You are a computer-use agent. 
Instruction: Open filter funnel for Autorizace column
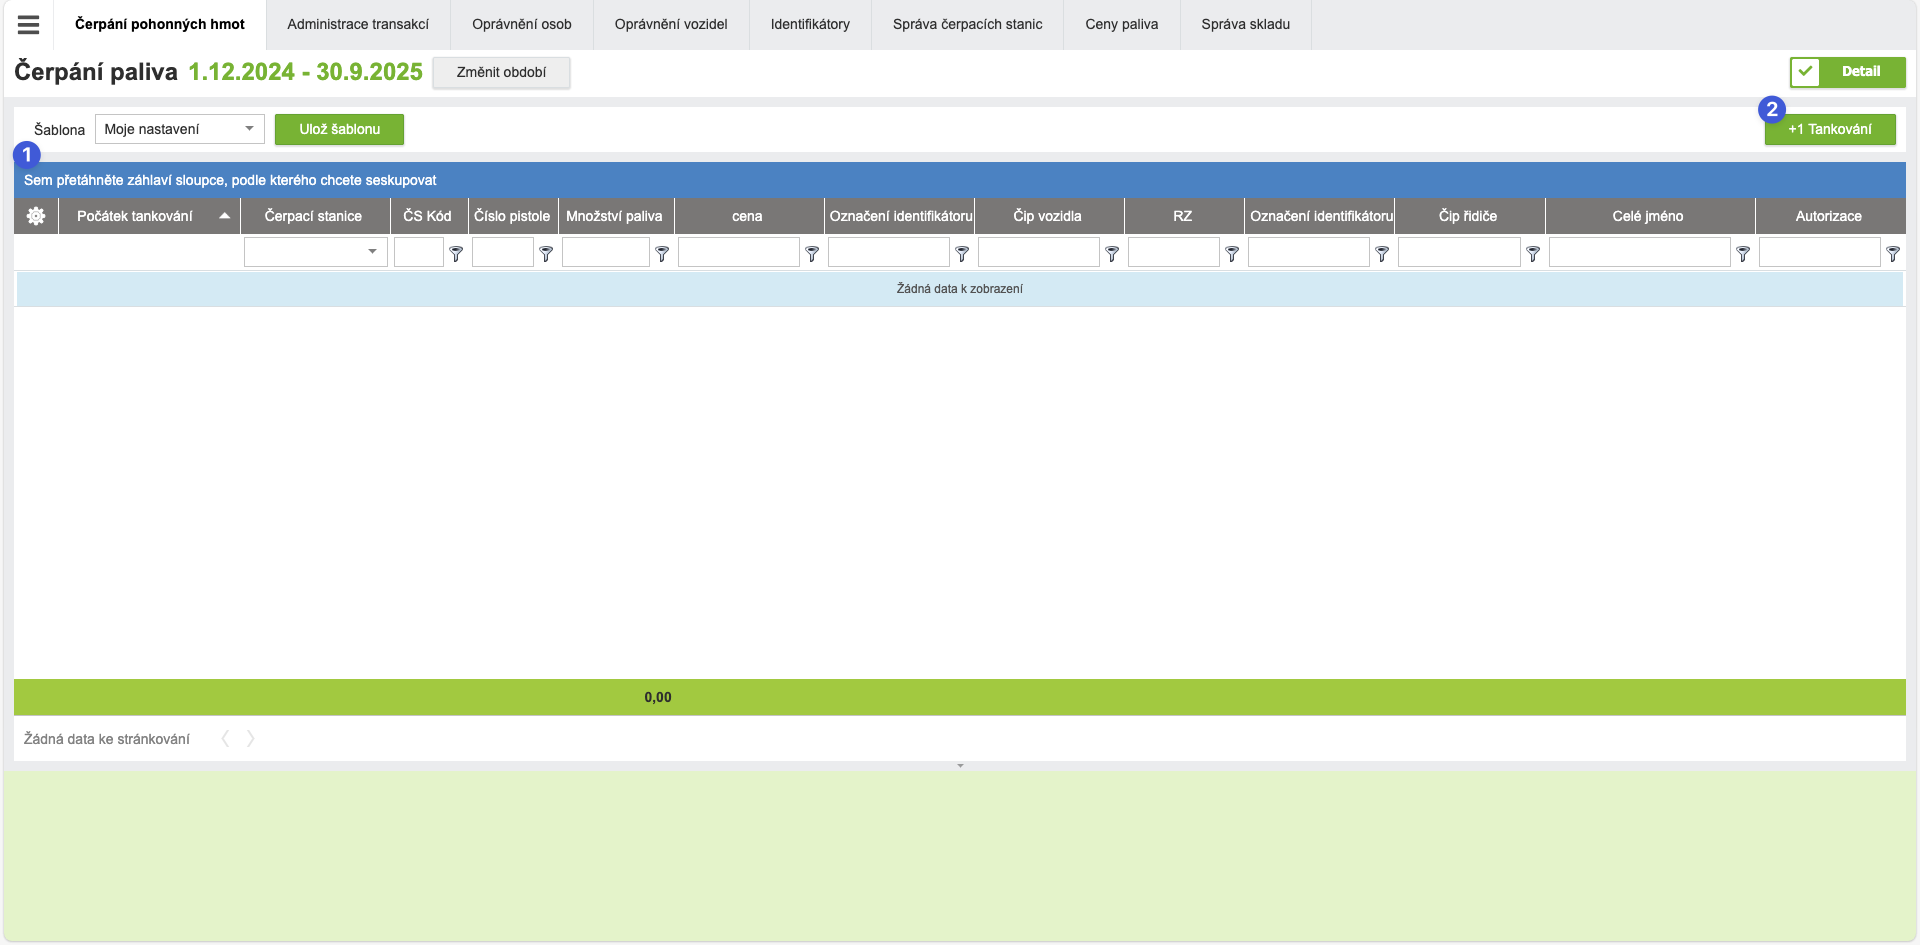pyautogui.click(x=1893, y=254)
